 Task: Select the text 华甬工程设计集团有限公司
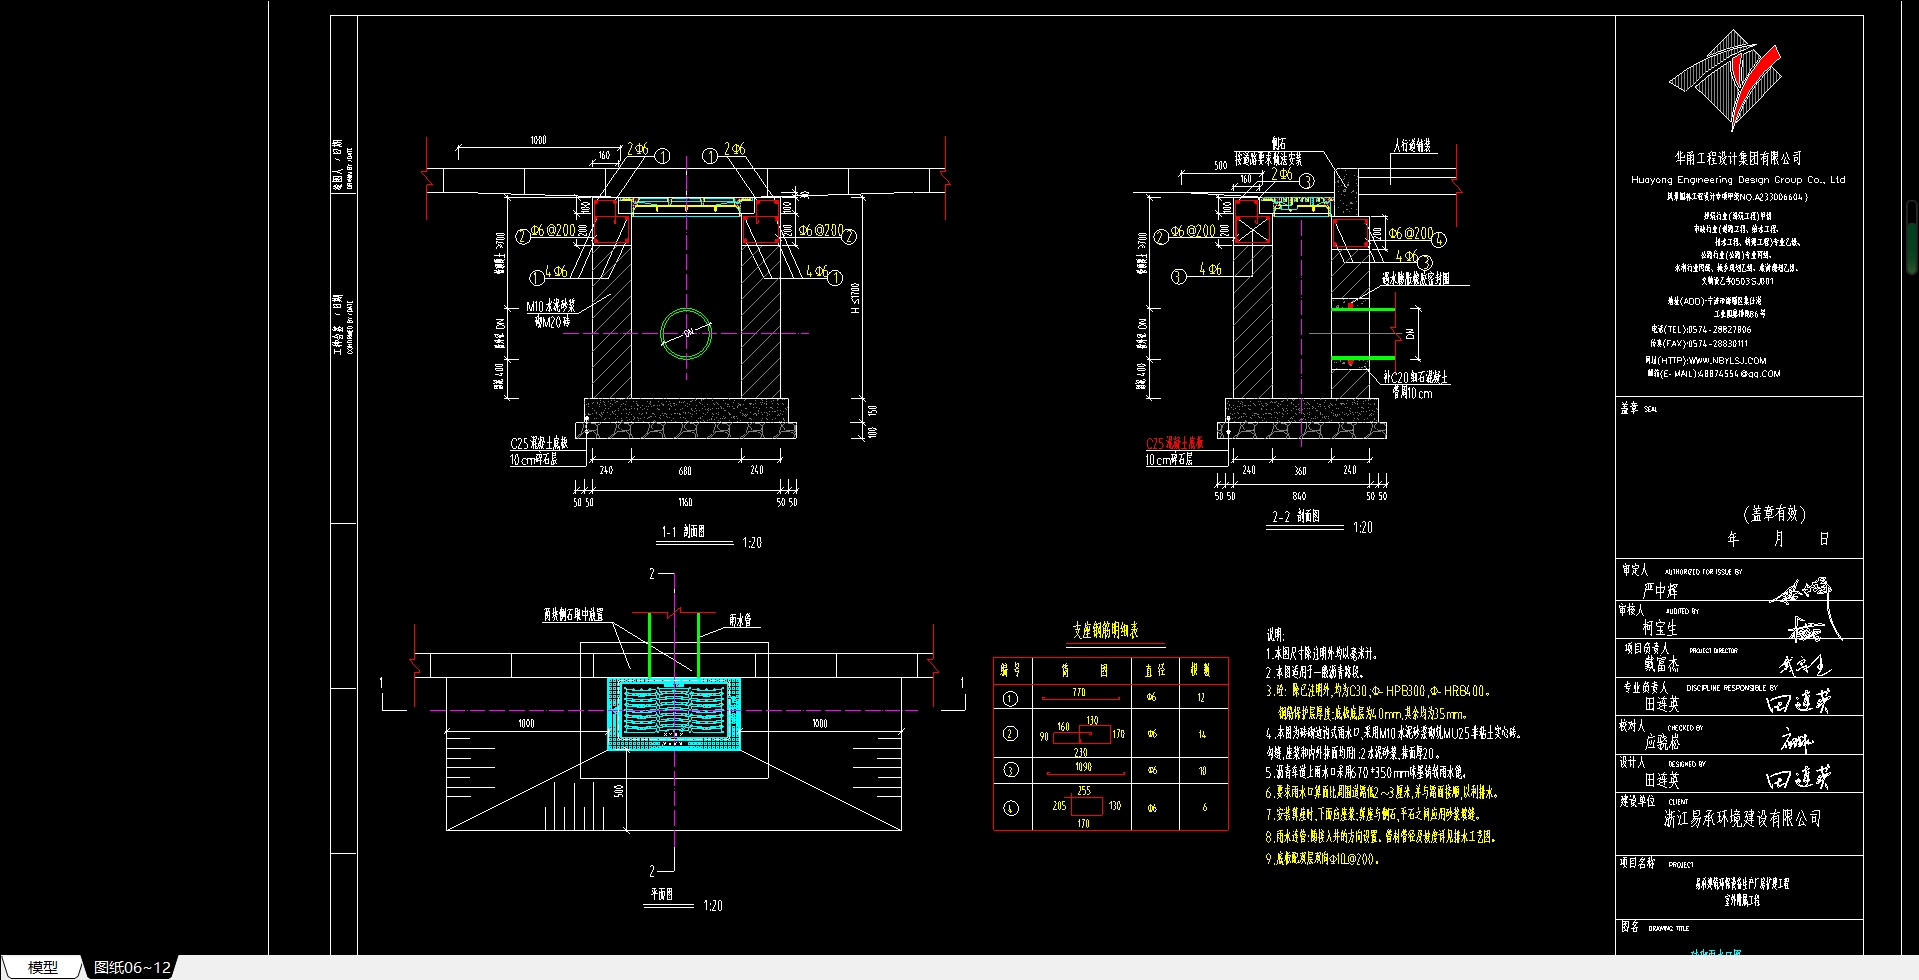click(1738, 158)
